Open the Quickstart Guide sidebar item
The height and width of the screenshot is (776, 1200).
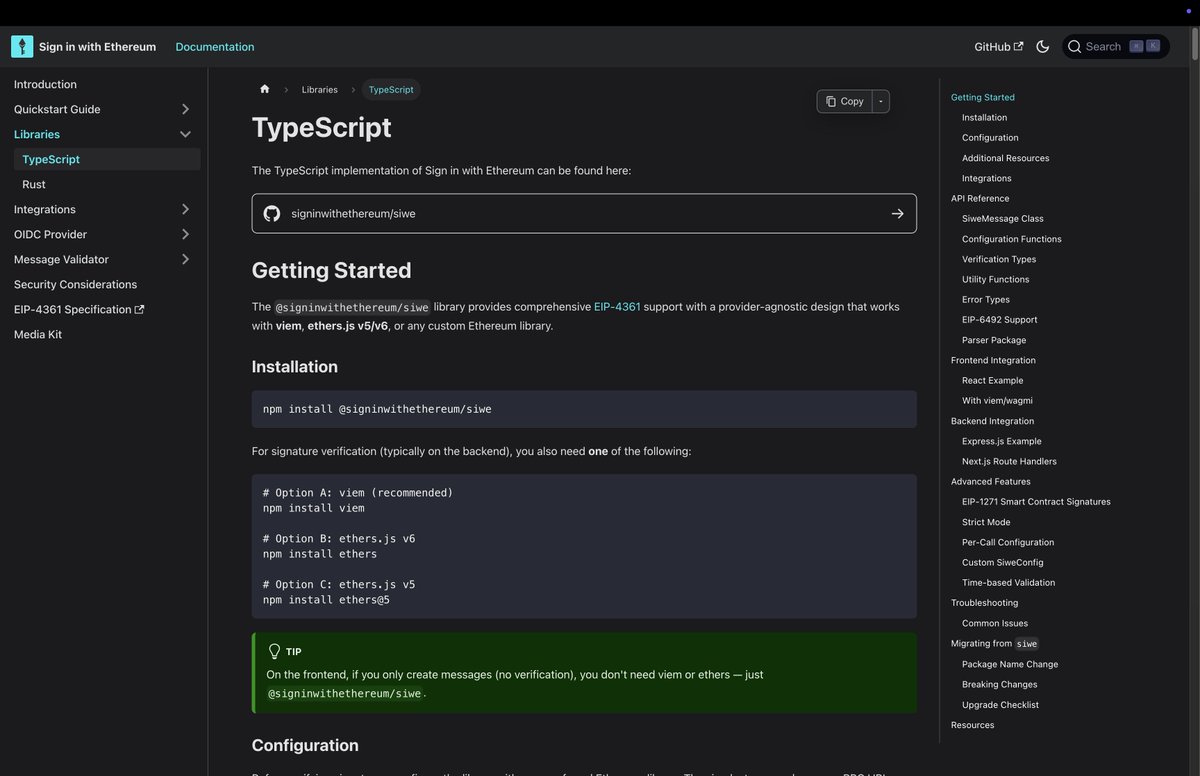(x=57, y=109)
